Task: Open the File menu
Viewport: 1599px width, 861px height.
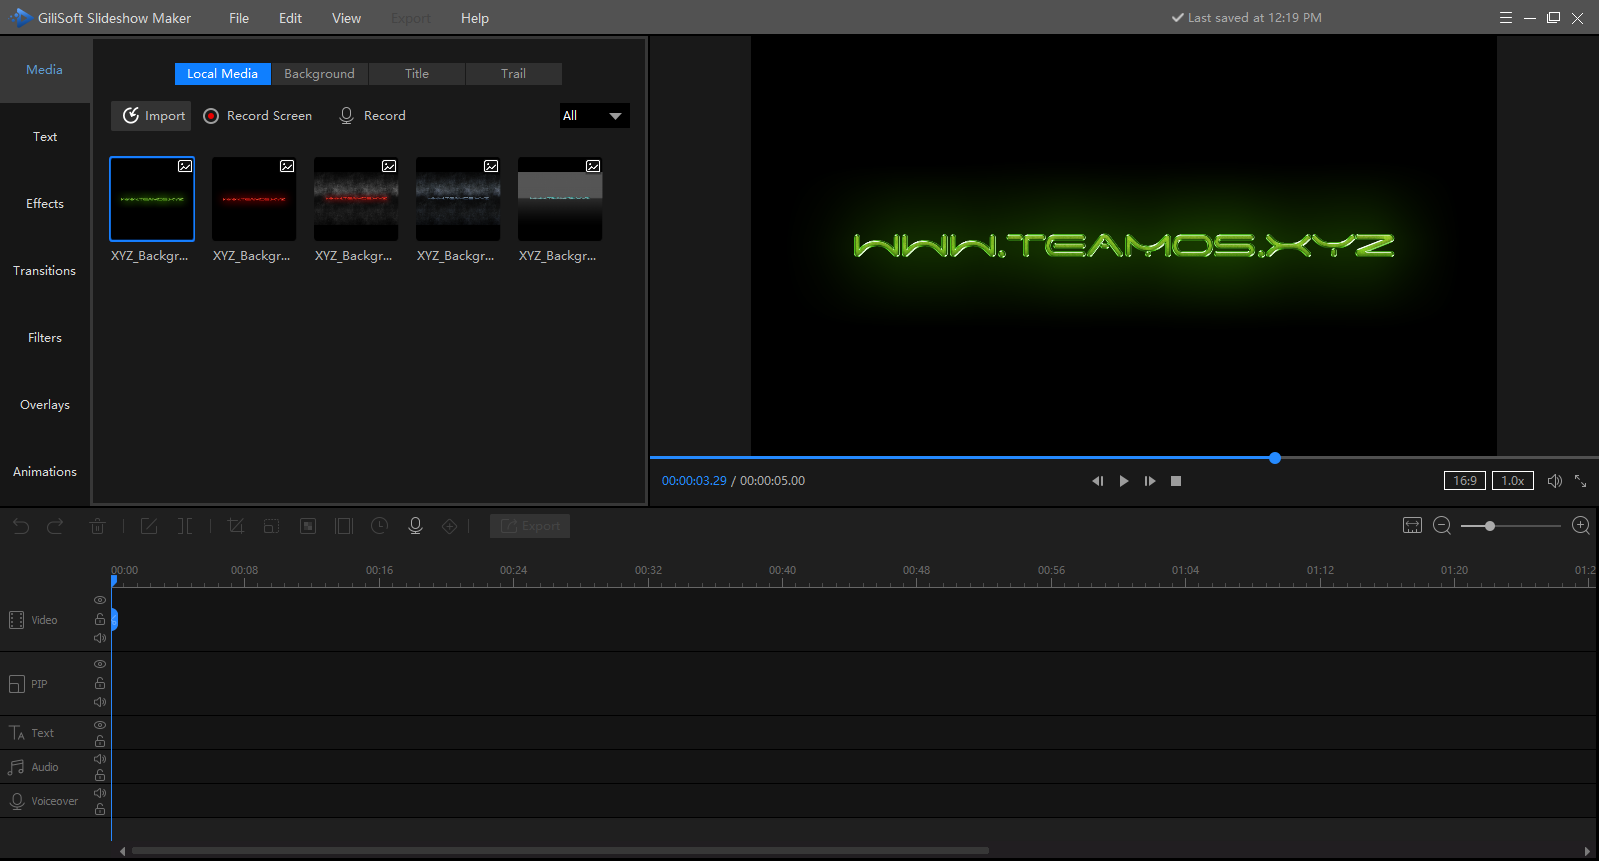Action: (239, 18)
